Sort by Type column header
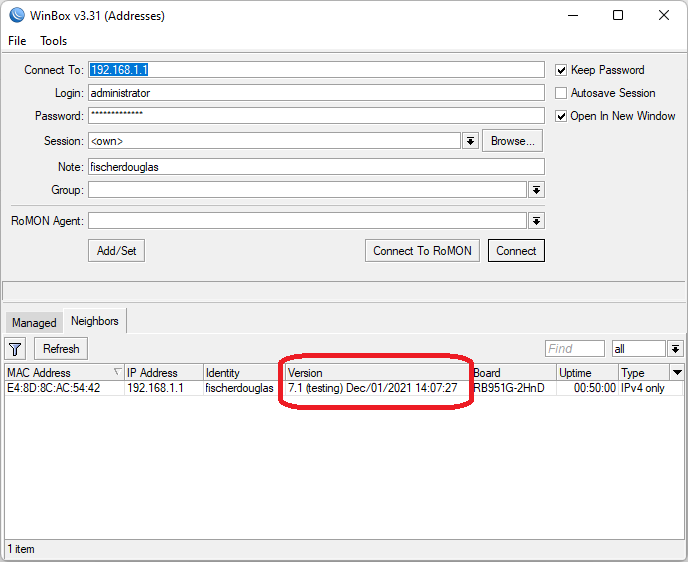688x562 pixels. click(x=644, y=372)
